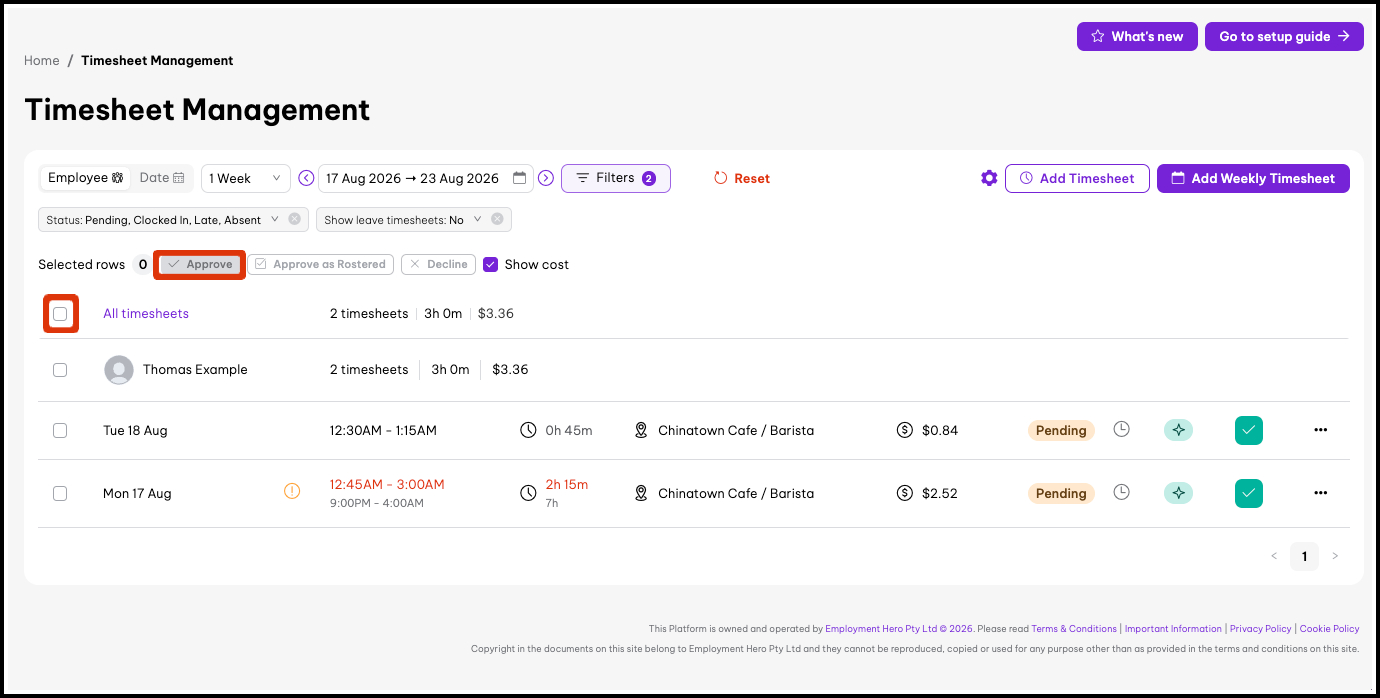Remove the Status filter chip

pyautogui.click(x=294, y=219)
